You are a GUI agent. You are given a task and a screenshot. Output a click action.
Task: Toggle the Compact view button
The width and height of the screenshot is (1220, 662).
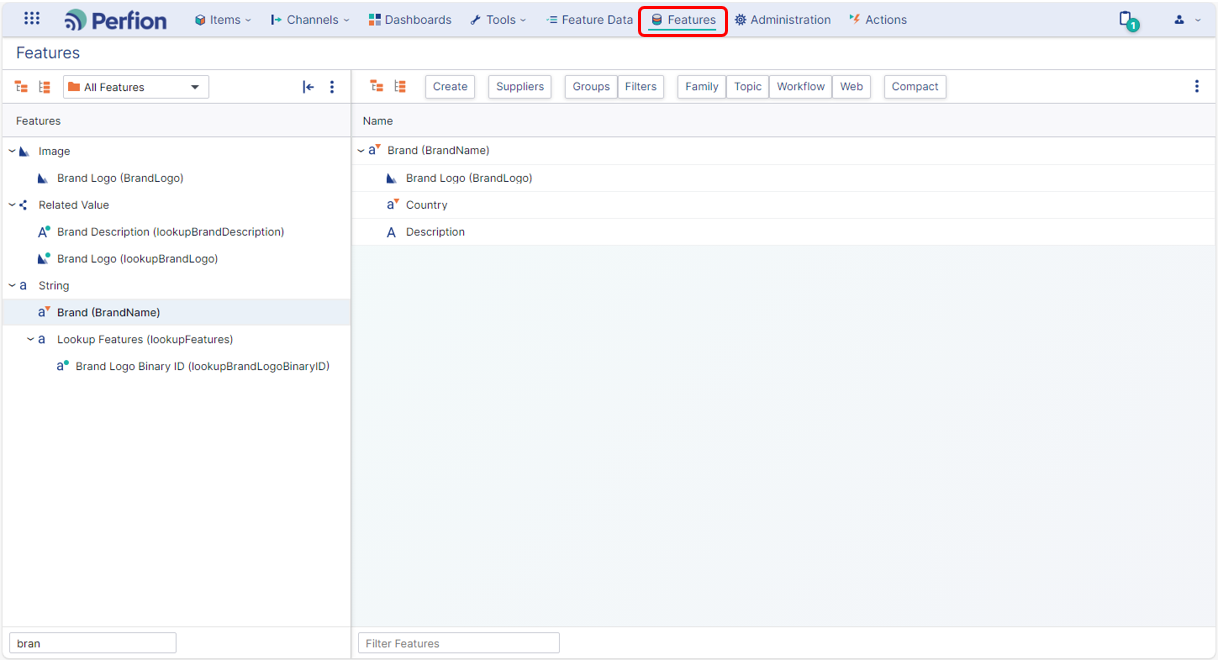(915, 87)
